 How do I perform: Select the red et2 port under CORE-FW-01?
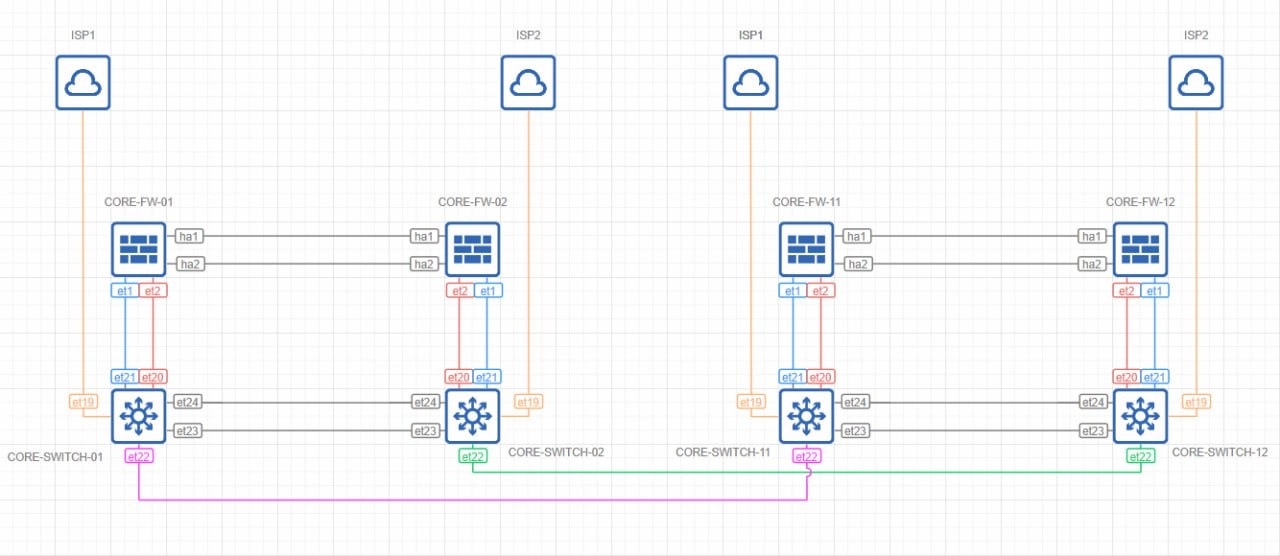pos(153,291)
